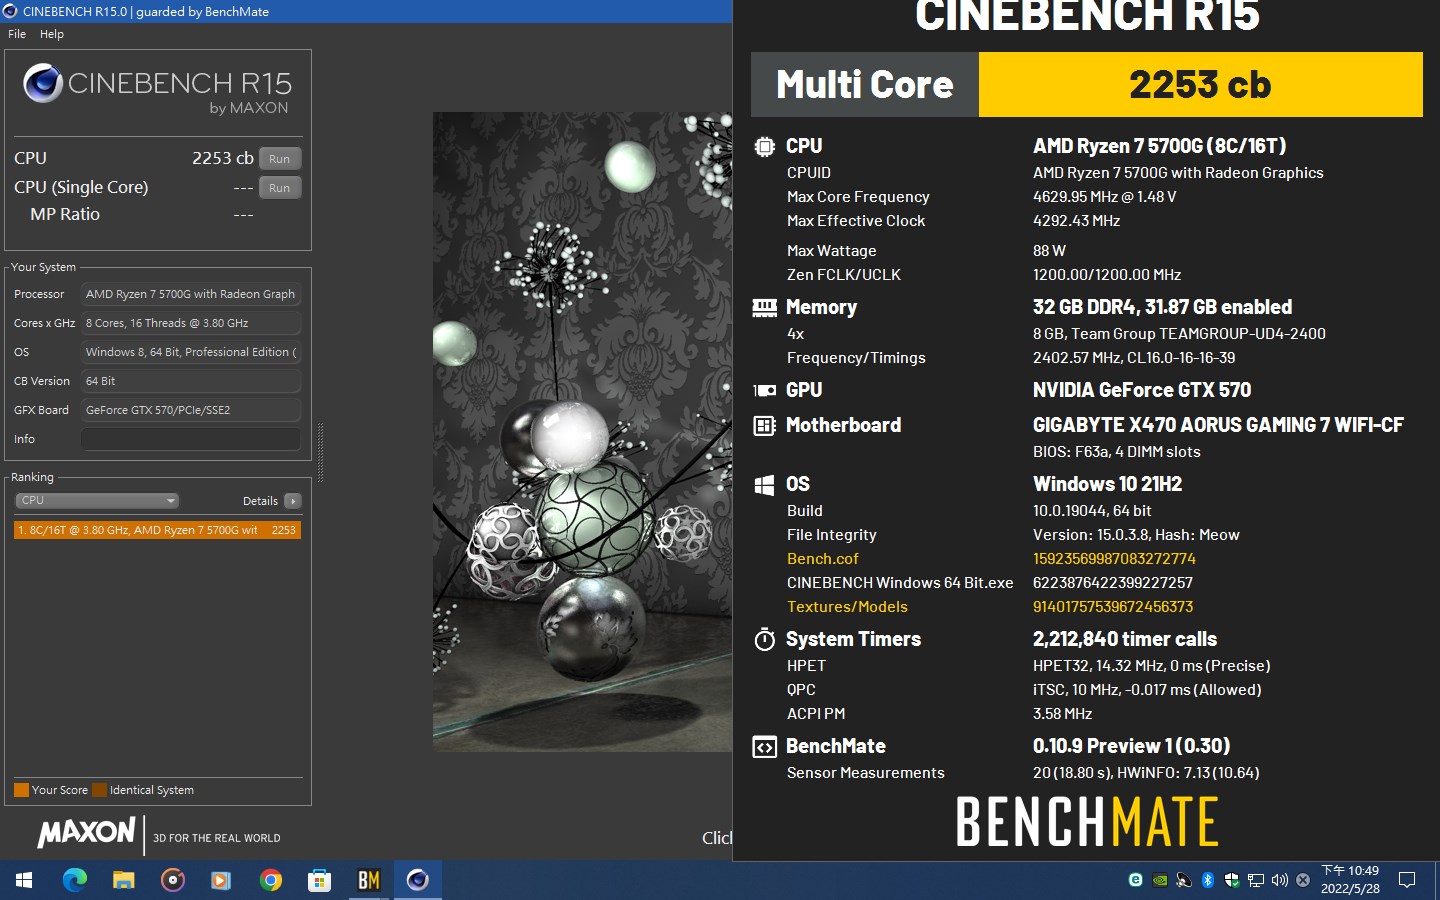Click the CB Version field showing 64 Bit
This screenshot has width=1440, height=900.
coord(191,382)
